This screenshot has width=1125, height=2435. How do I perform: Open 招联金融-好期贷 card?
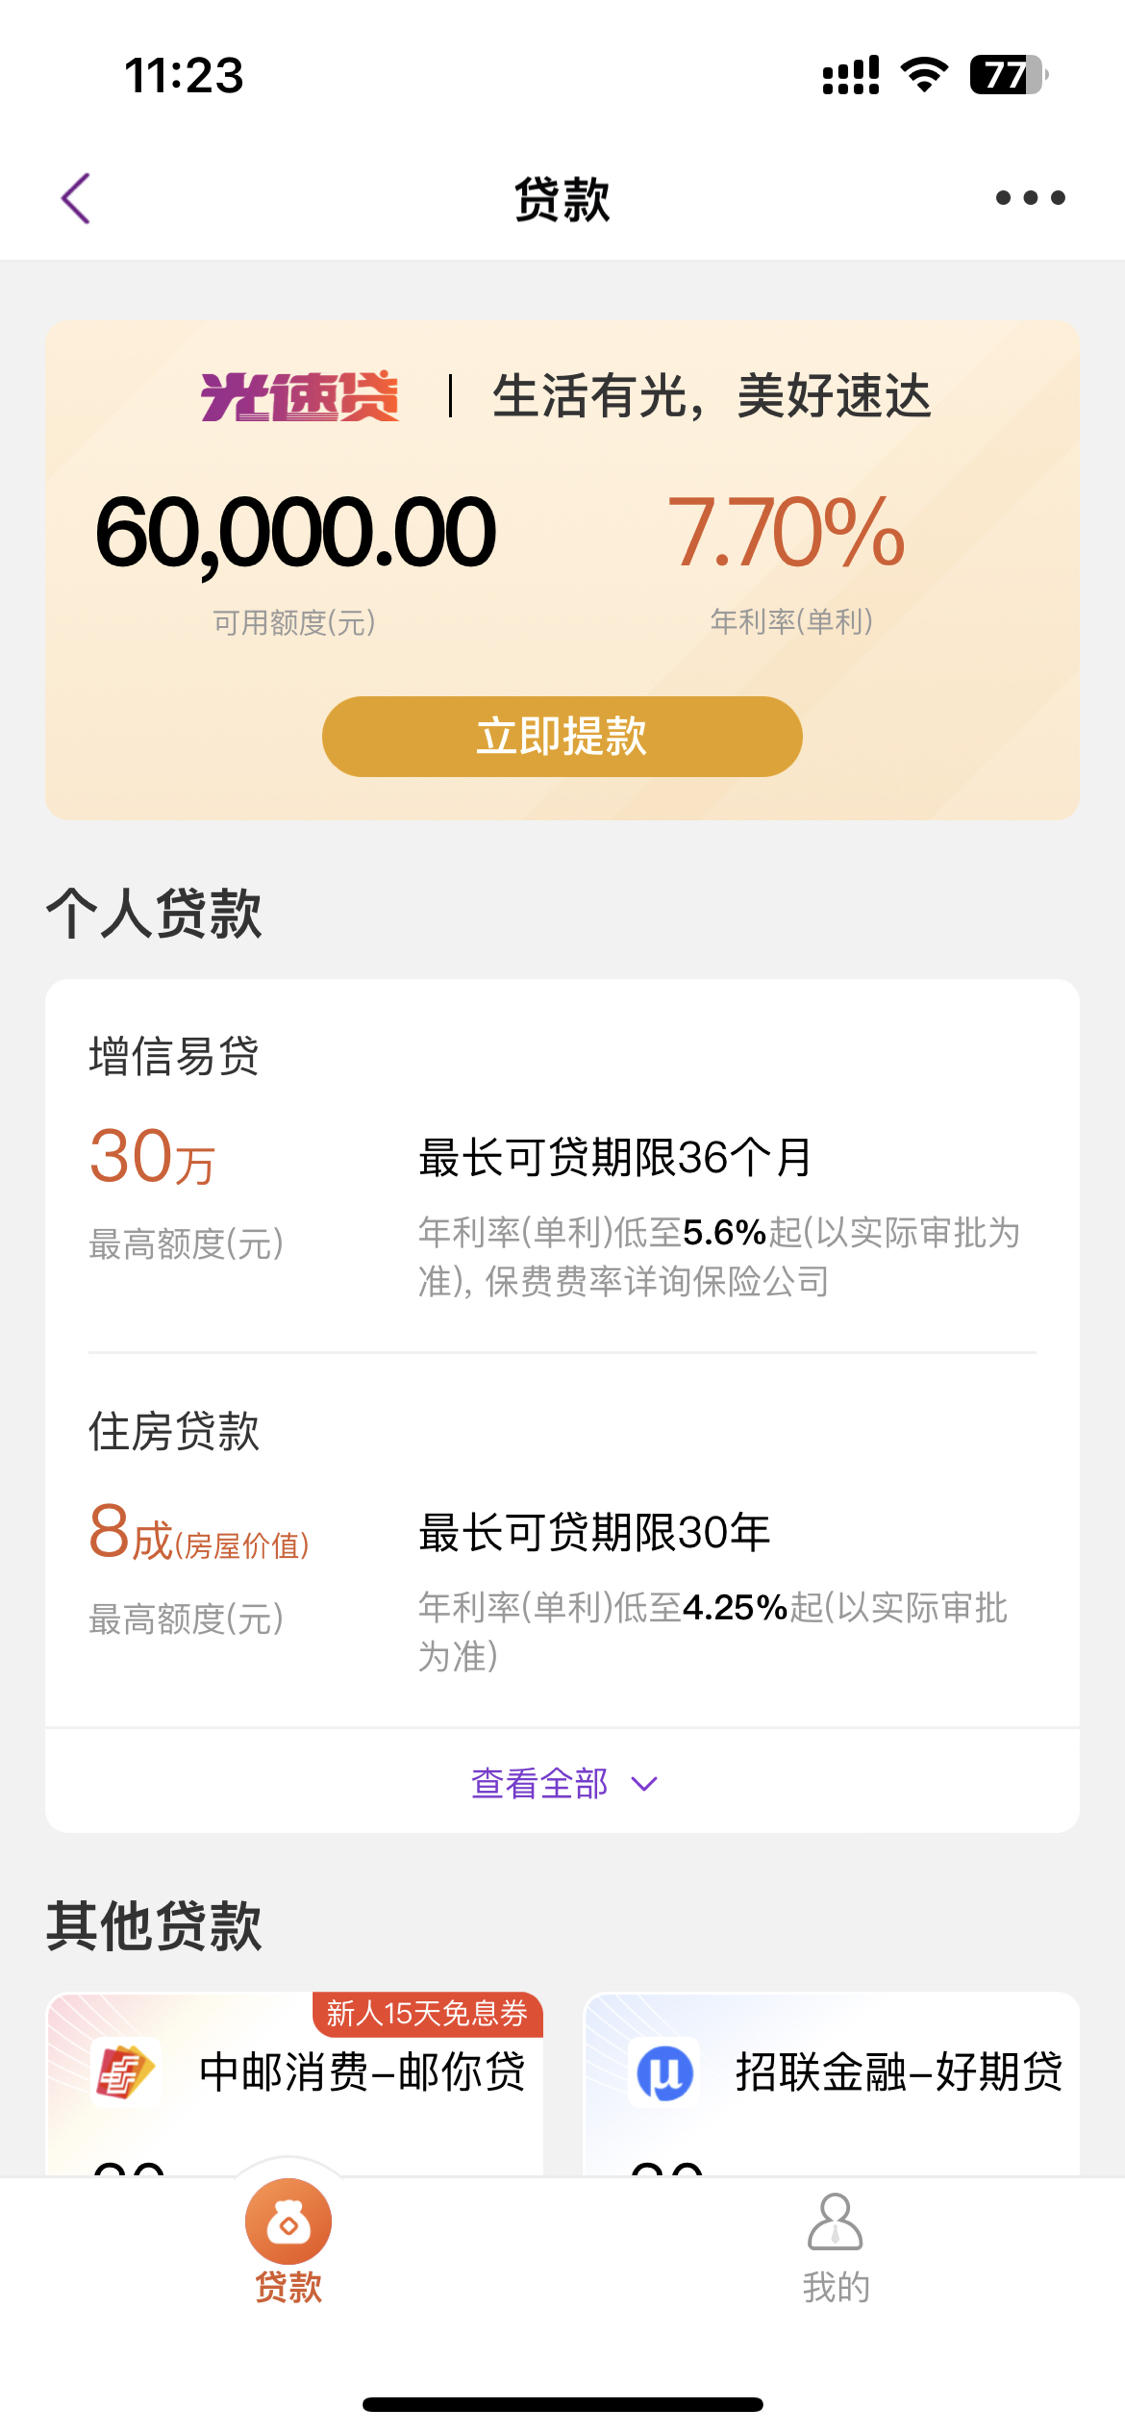pyautogui.click(x=831, y=2084)
